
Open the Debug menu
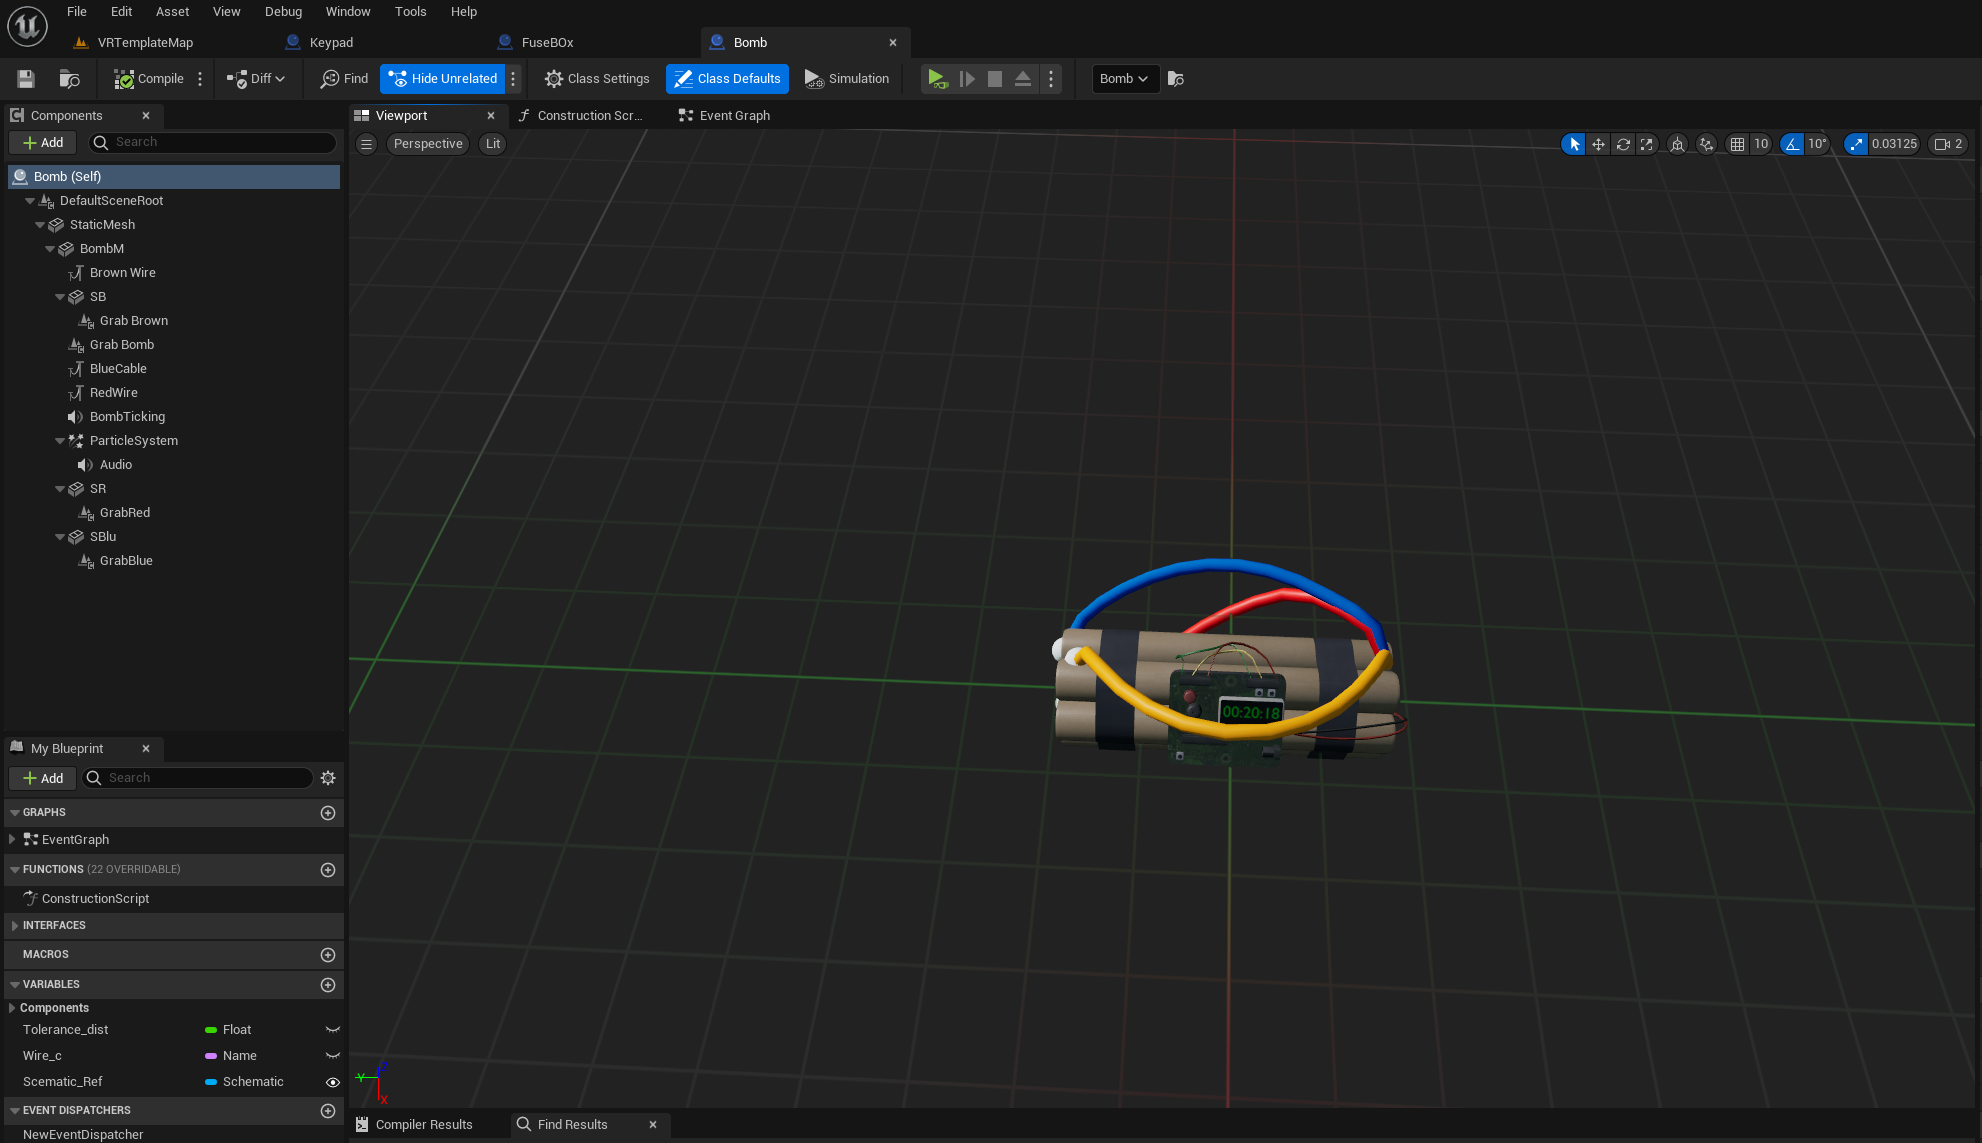[283, 12]
